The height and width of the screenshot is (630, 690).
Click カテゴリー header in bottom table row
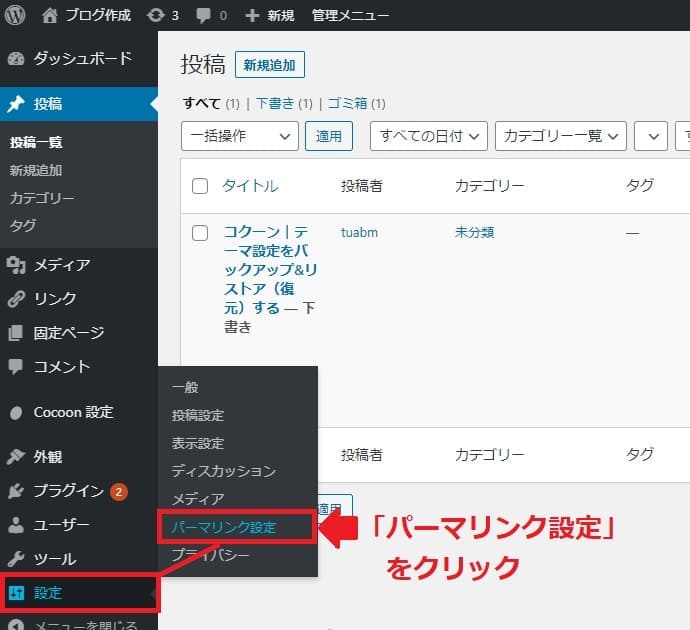pyautogui.click(x=489, y=454)
